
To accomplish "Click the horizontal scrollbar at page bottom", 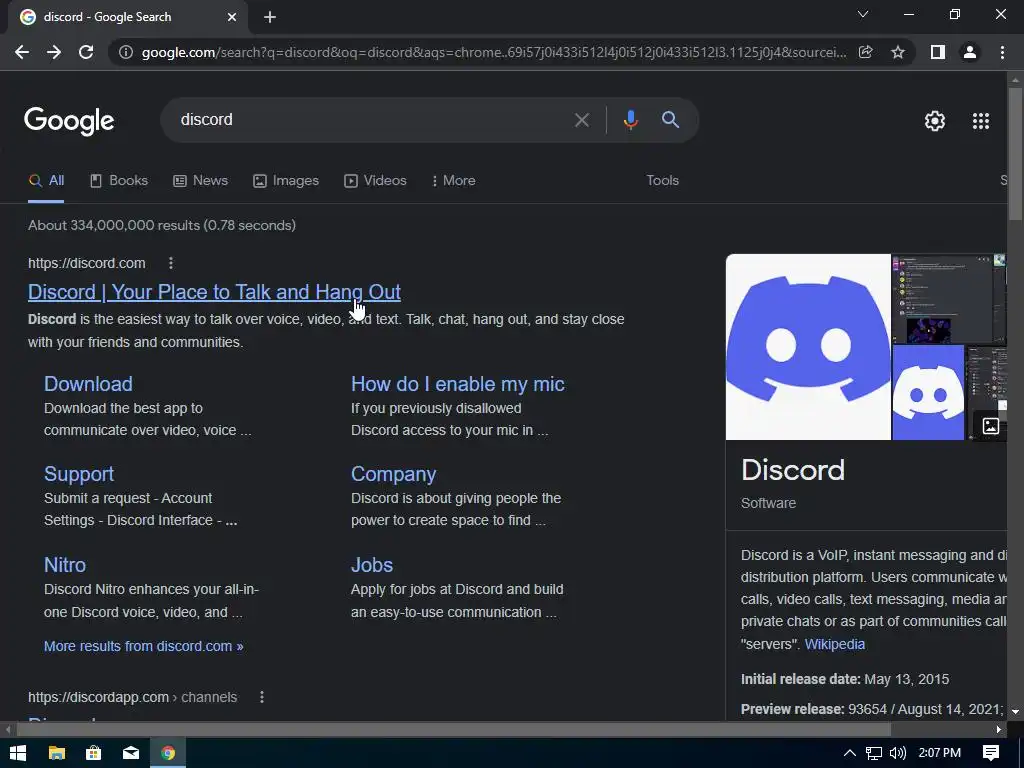I will (454, 729).
